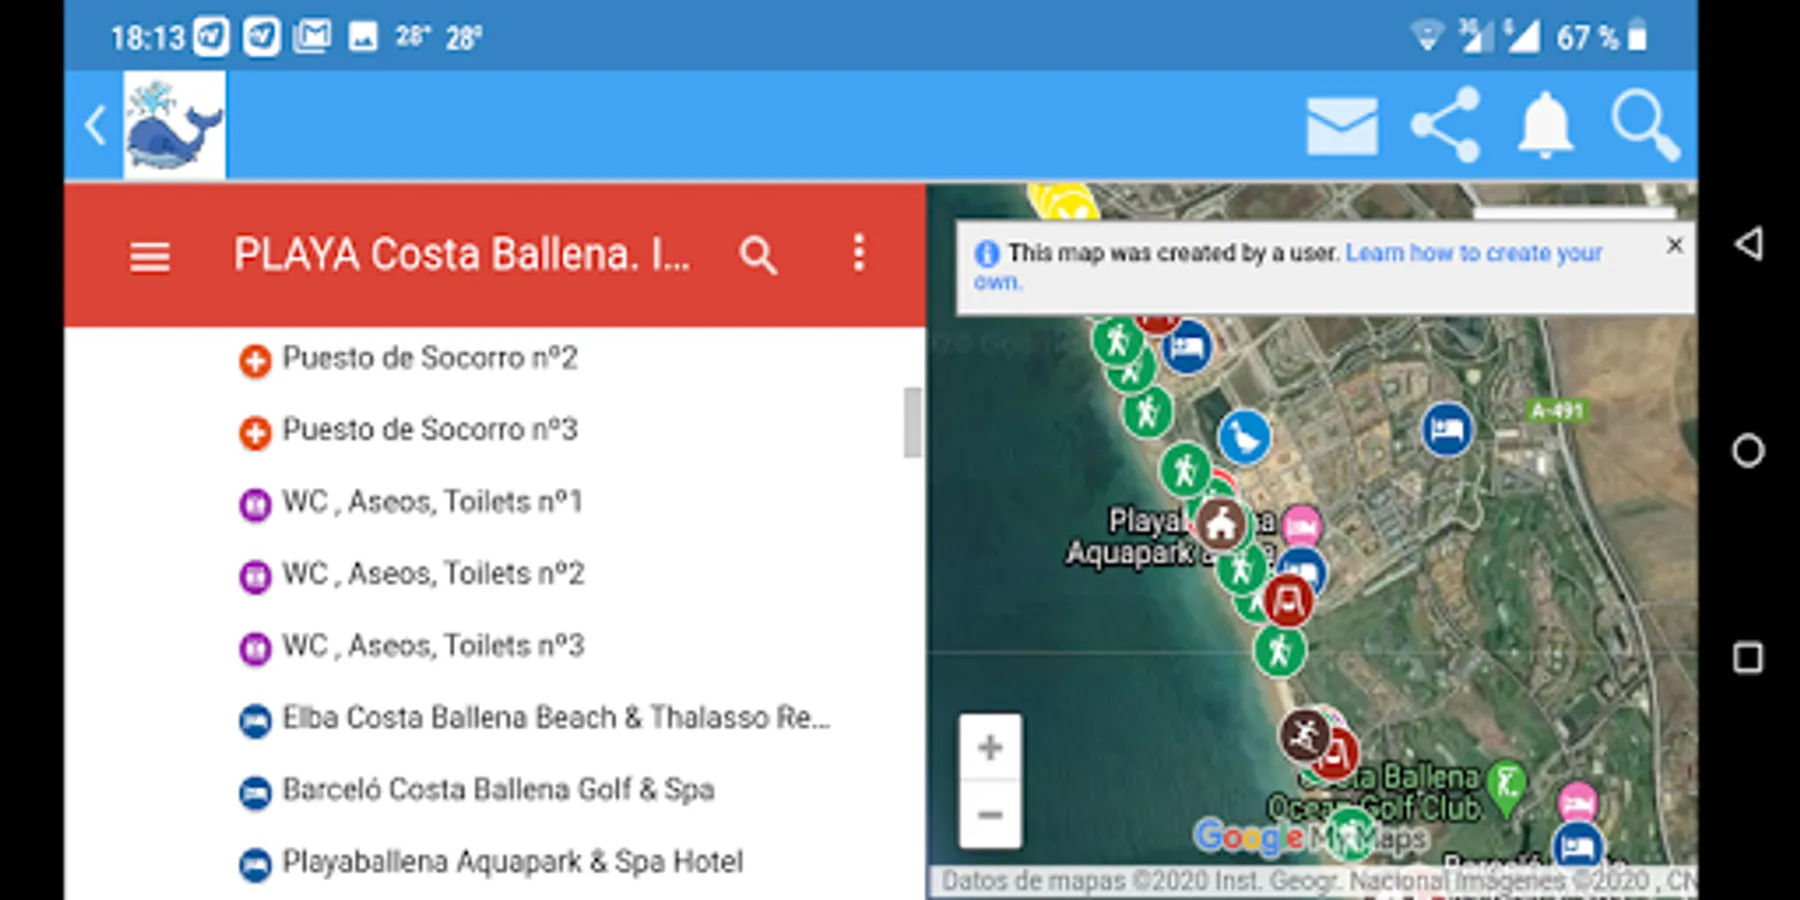The image size is (1800, 900).
Task: Tap the blue hotel marker near A-491
Action: (1446, 429)
